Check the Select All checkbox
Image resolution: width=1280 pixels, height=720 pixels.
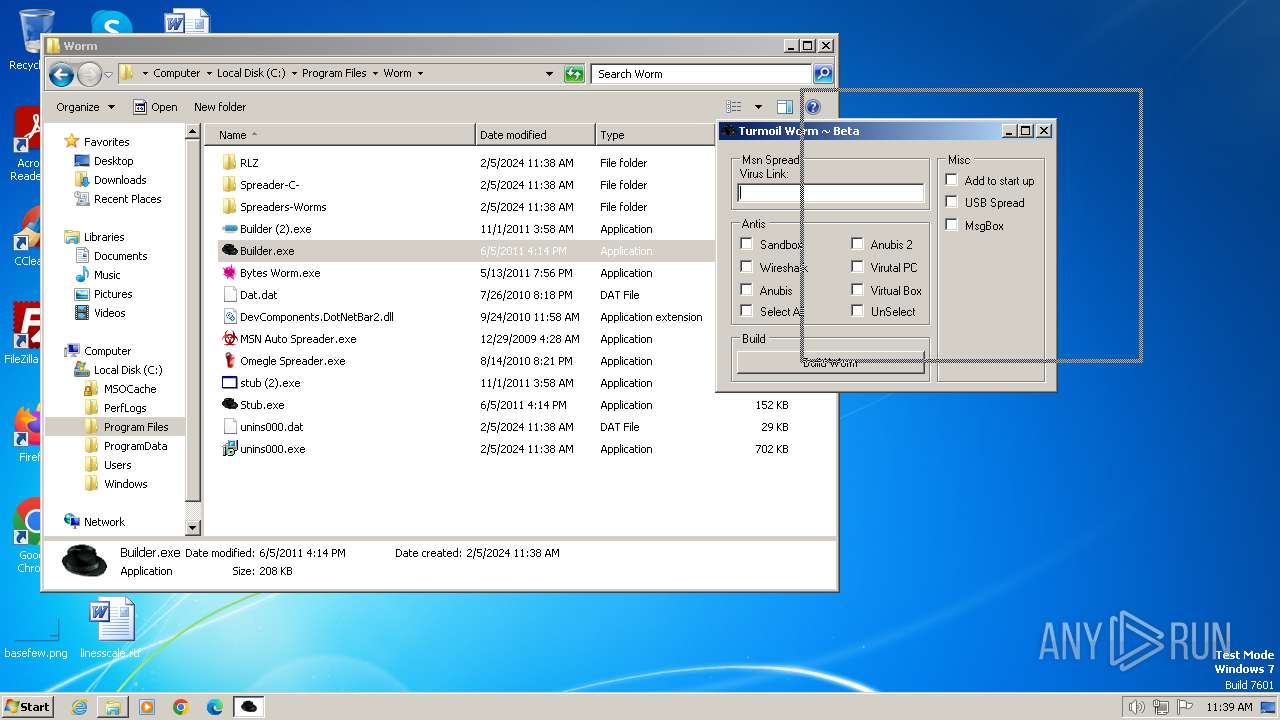pyautogui.click(x=747, y=311)
